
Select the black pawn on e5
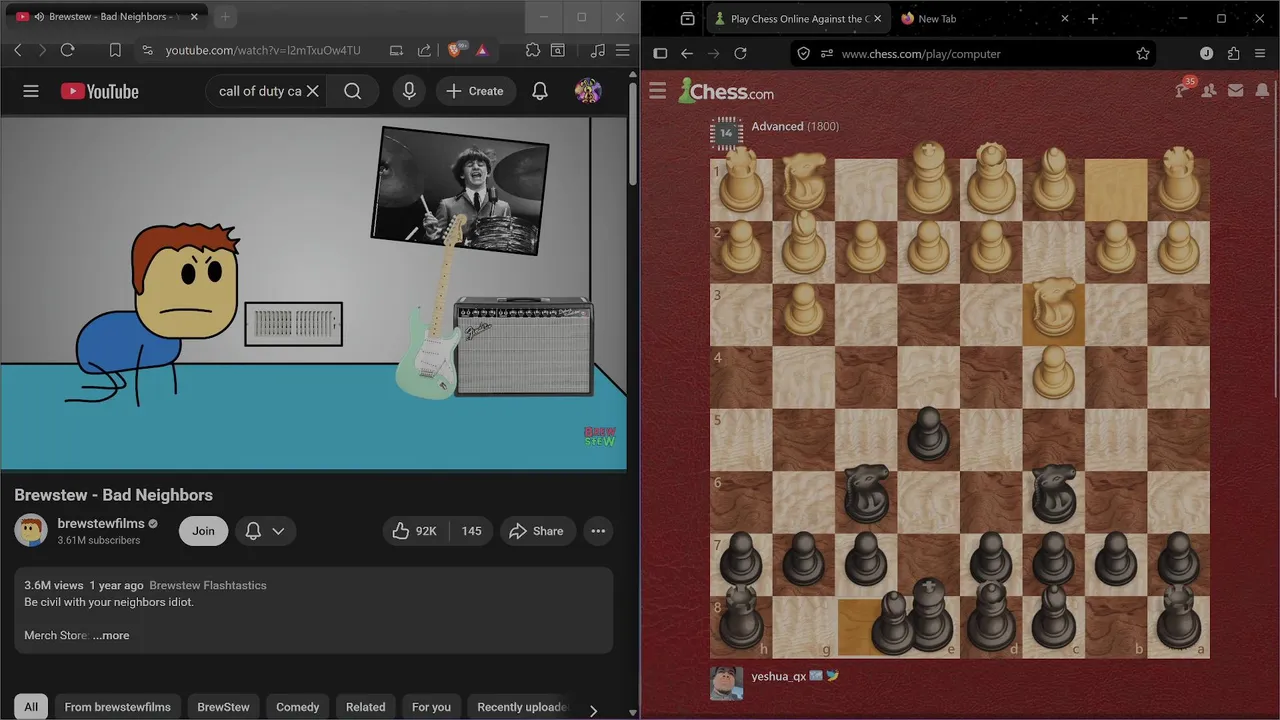(929, 435)
